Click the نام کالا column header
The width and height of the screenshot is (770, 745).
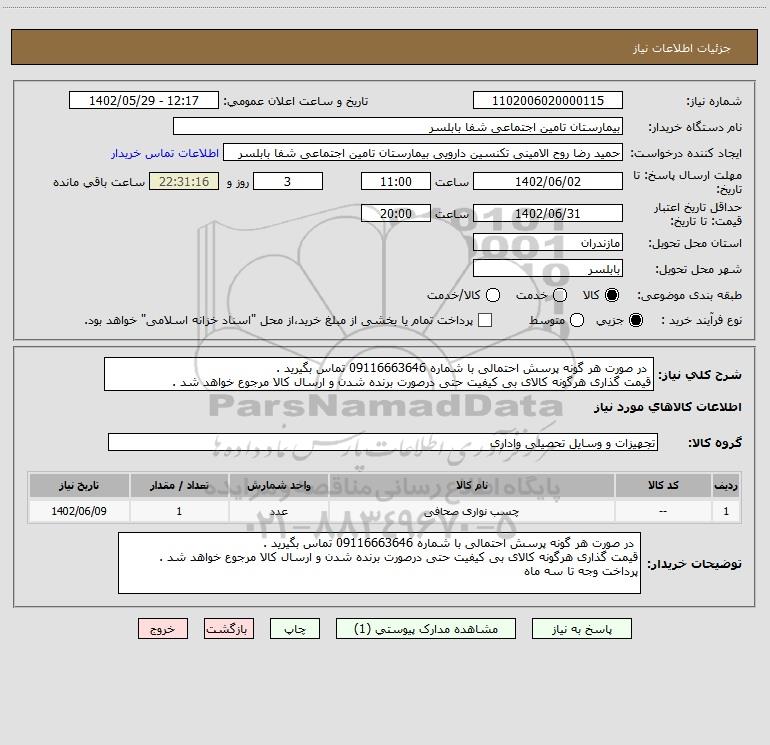coord(471,485)
